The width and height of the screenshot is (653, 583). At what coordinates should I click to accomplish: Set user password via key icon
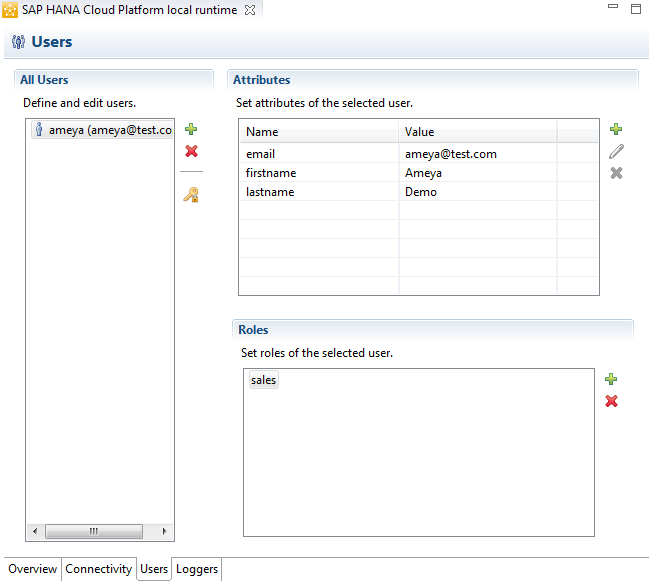pos(191,195)
